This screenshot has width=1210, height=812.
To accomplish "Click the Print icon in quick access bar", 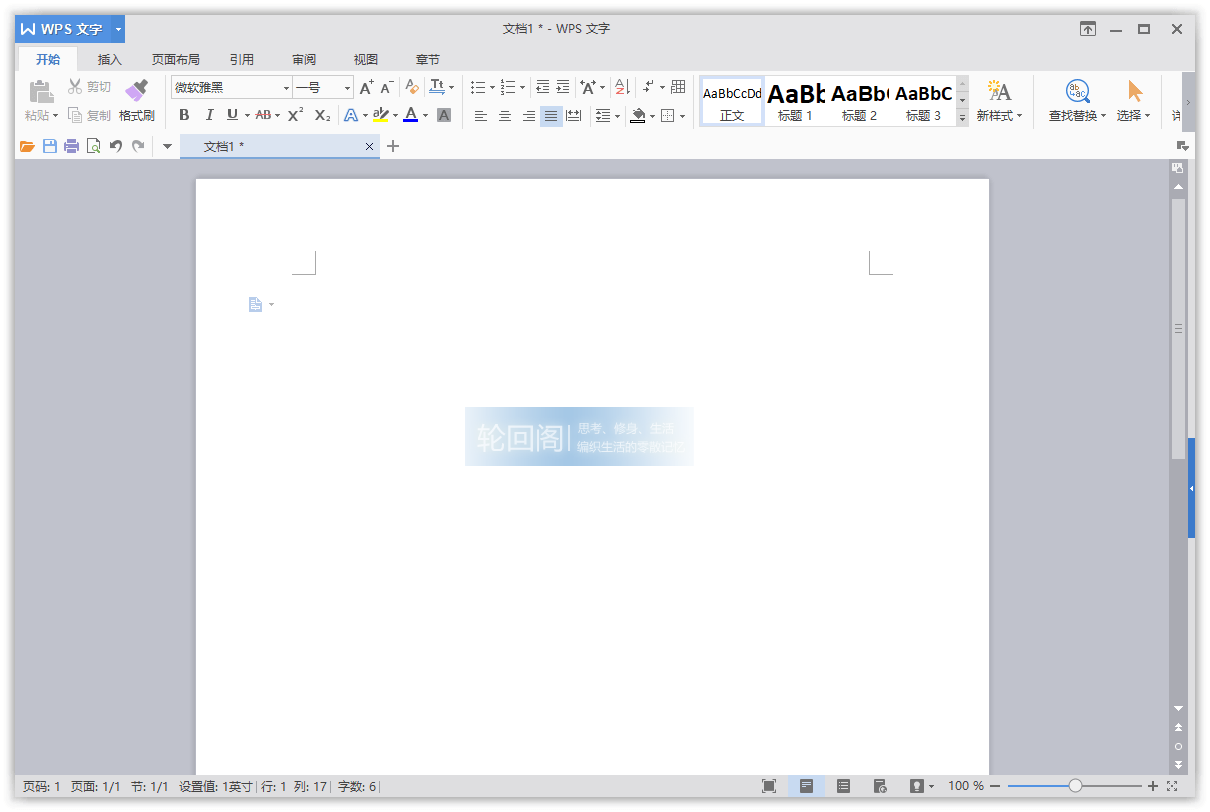I will click(x=71, y=147).
